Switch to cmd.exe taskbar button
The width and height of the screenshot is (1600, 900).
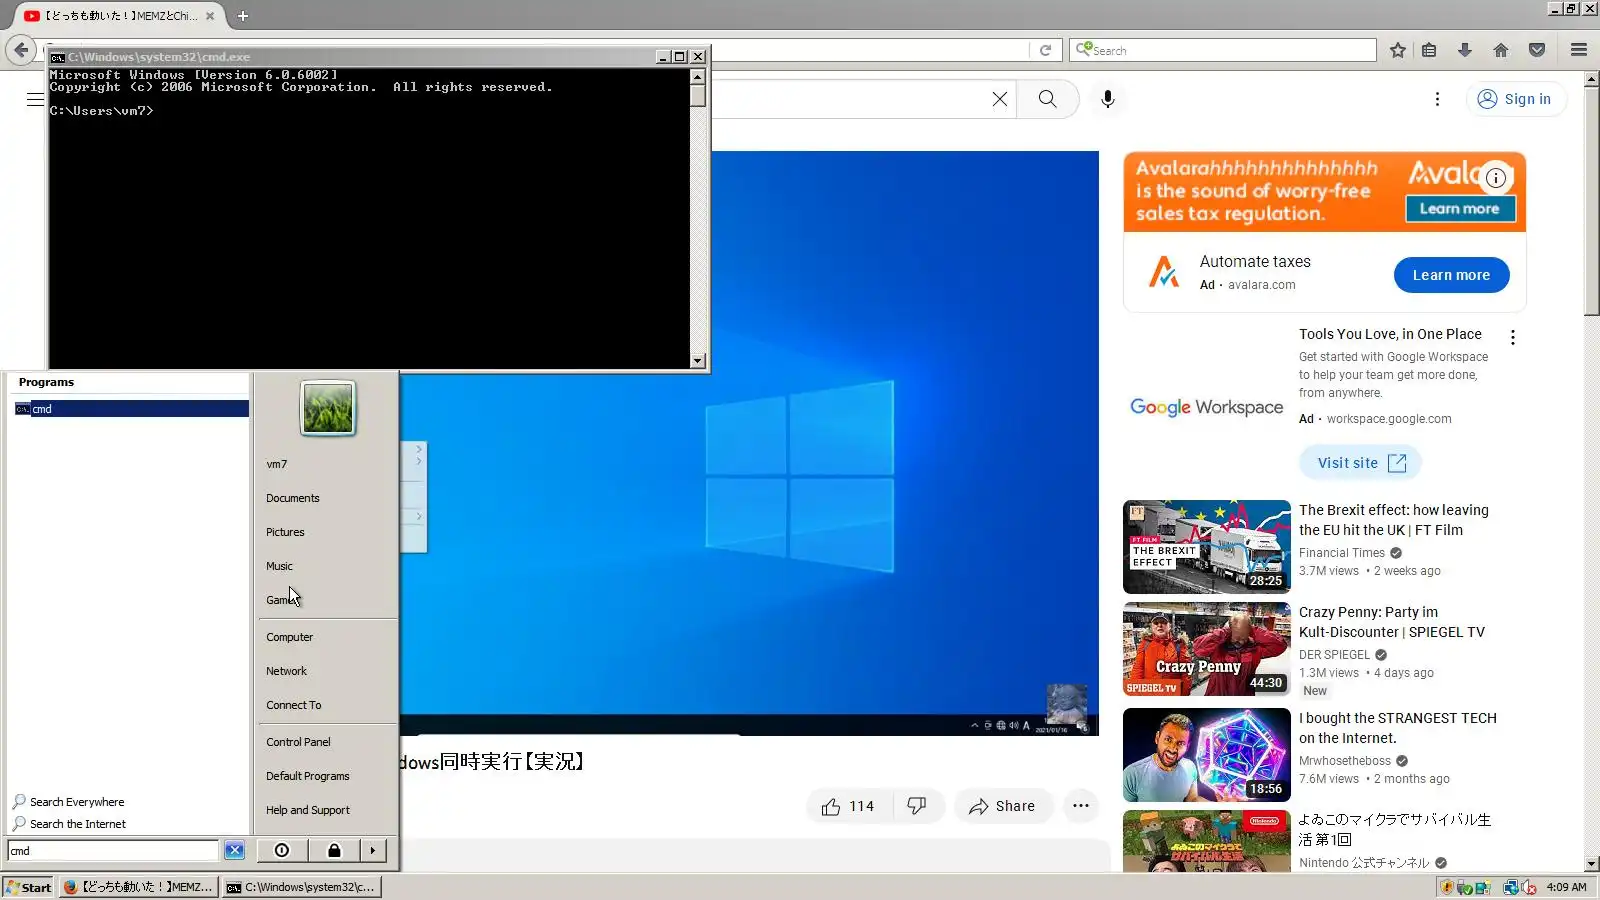pyautogui.click(x=301, y=887)
